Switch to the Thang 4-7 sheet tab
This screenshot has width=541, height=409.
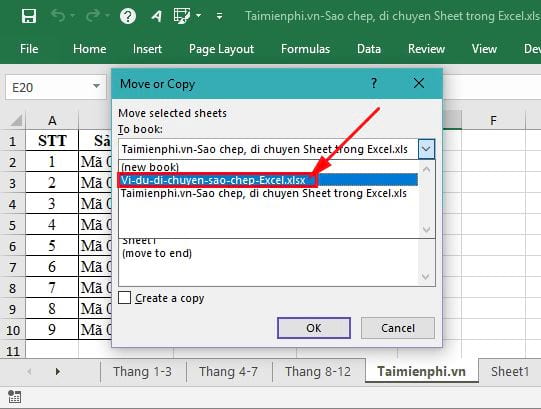pos(228,371)
